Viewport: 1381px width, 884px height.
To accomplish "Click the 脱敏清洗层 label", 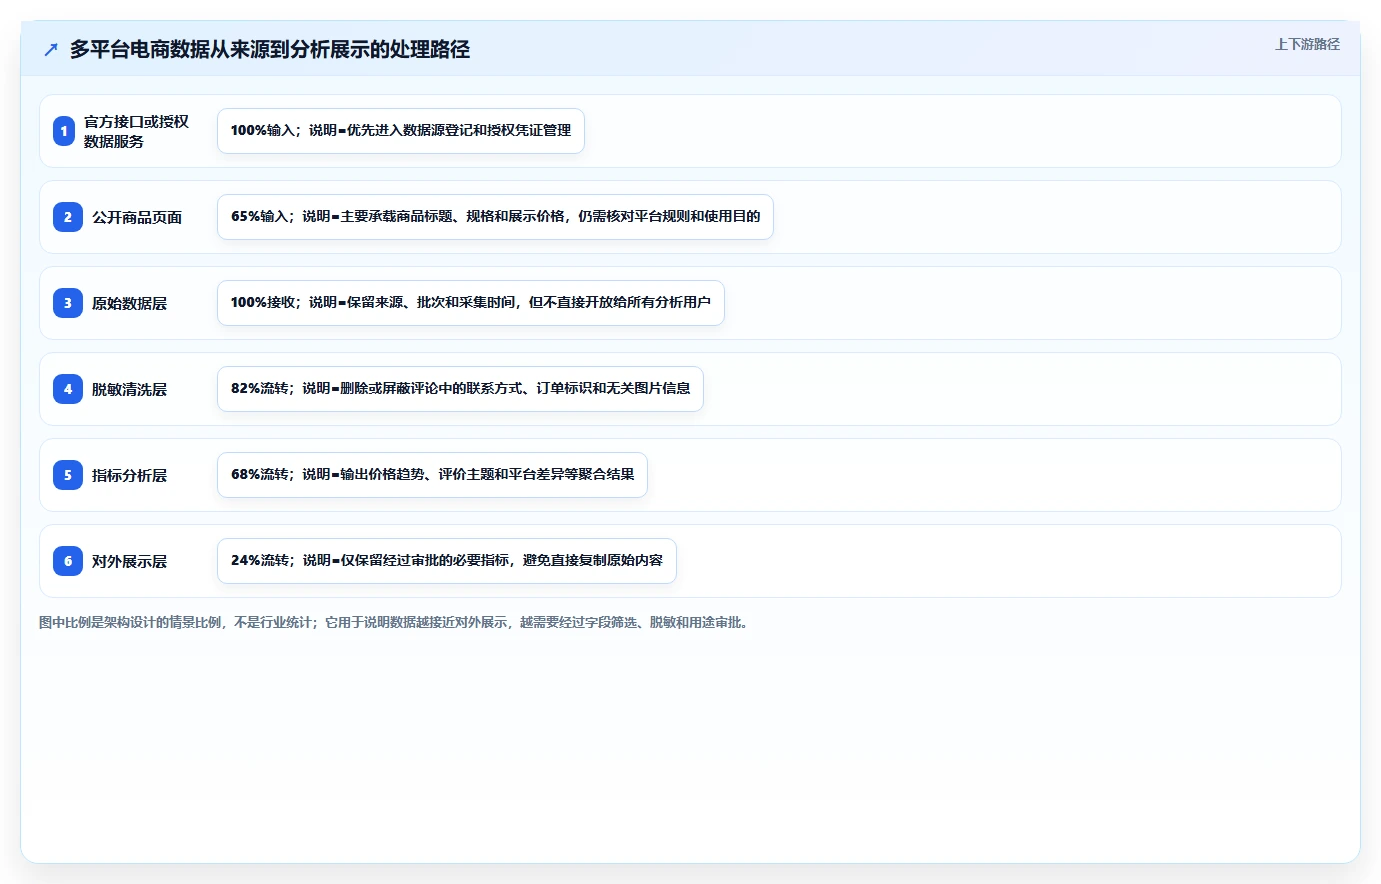I will [x=129, y=389].
